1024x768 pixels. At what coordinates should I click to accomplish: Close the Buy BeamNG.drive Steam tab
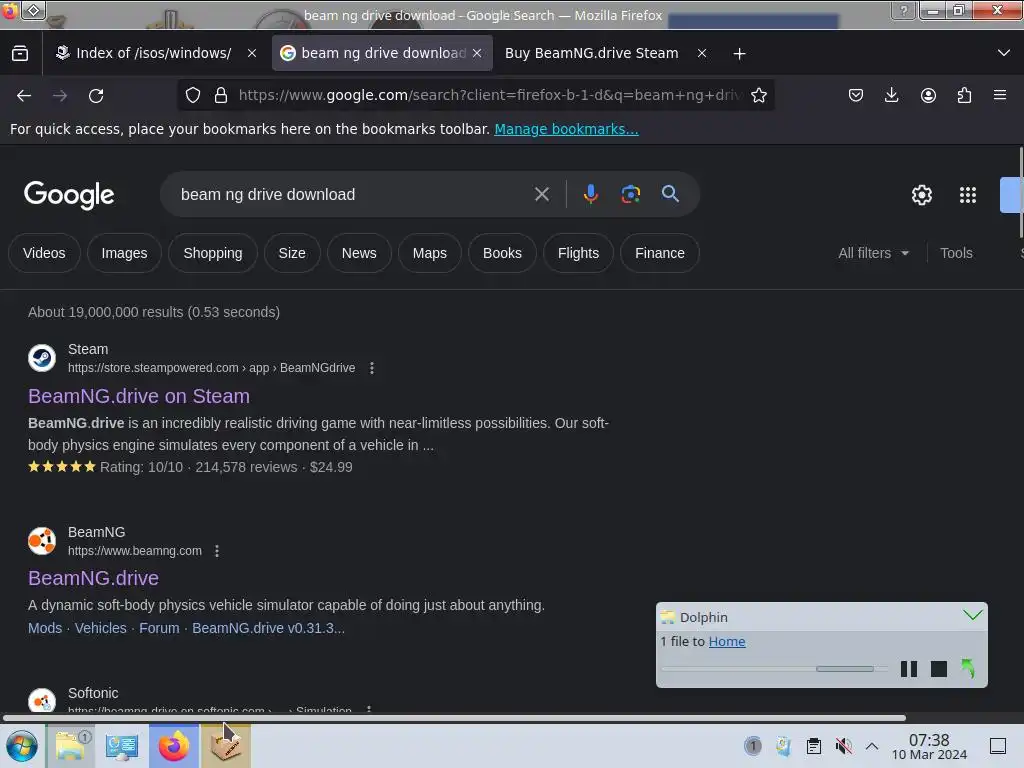pyautogui.click(x=702, y=54)
